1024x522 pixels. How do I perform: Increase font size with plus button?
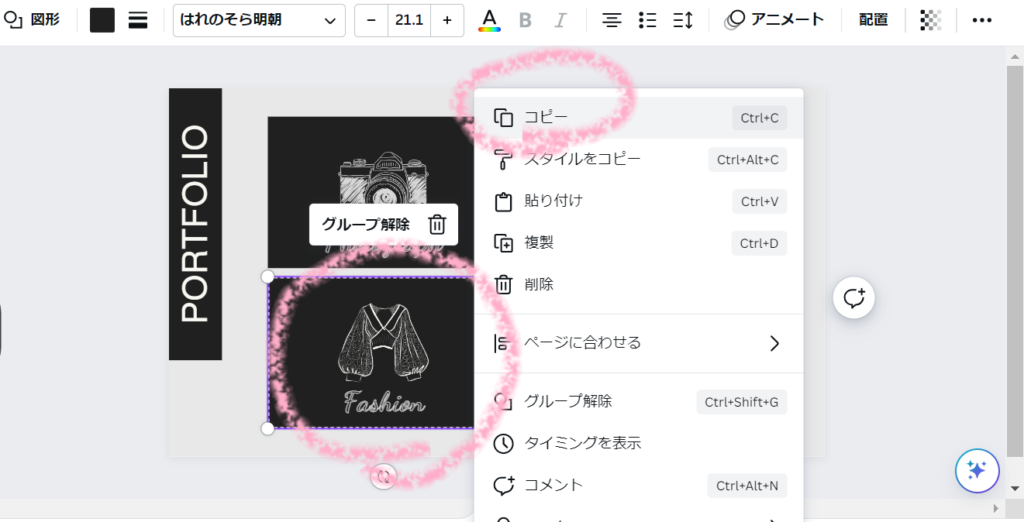point(447,20)
